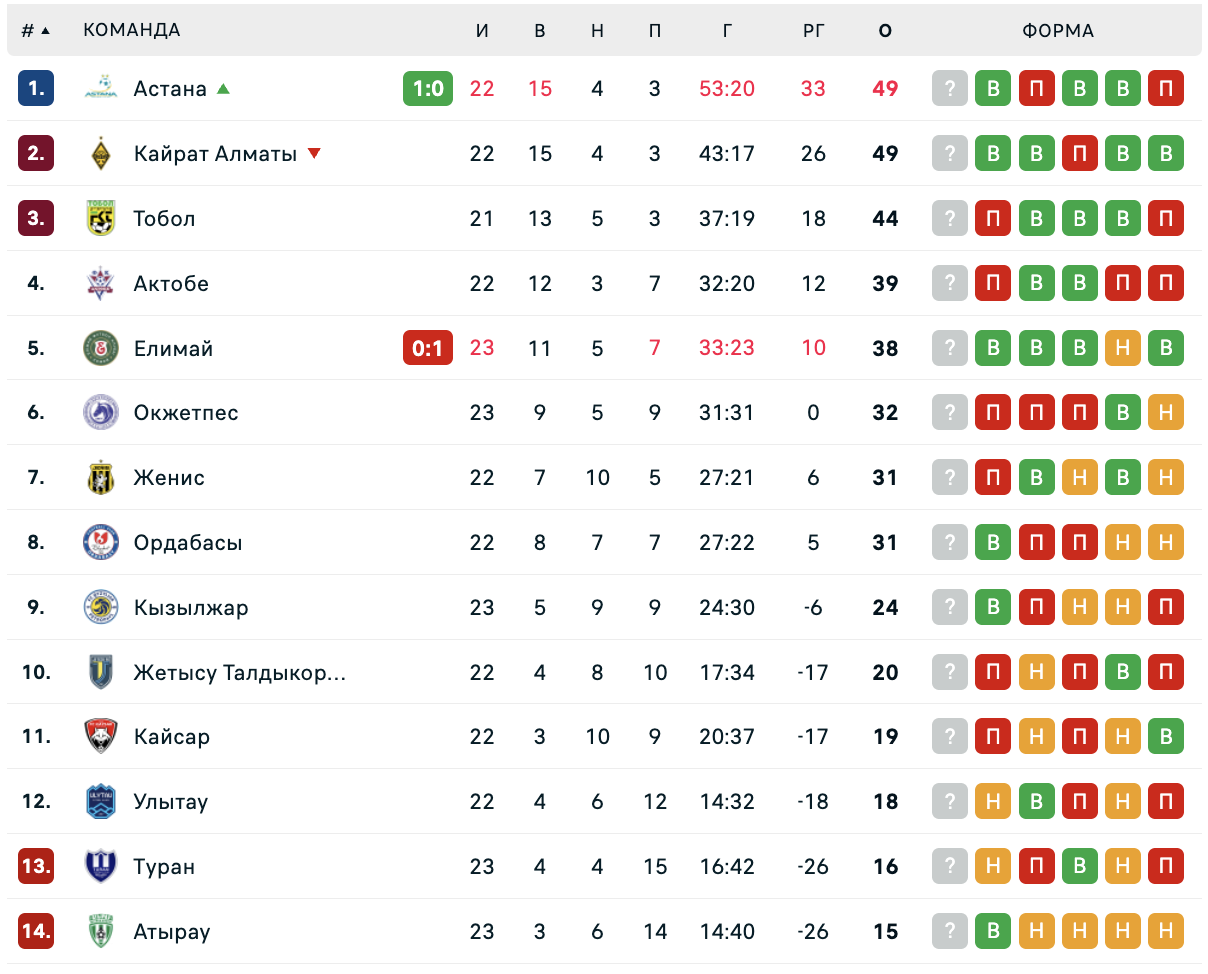The image size is (1208, 974).
Task: Open the Ордабасы team name link
Action: pos(188,542)
